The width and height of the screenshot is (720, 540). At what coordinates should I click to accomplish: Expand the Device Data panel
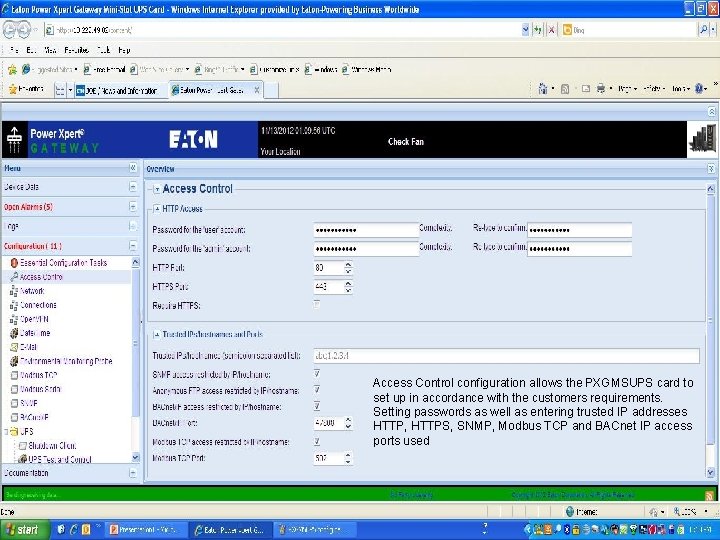(x=133, y=186)
